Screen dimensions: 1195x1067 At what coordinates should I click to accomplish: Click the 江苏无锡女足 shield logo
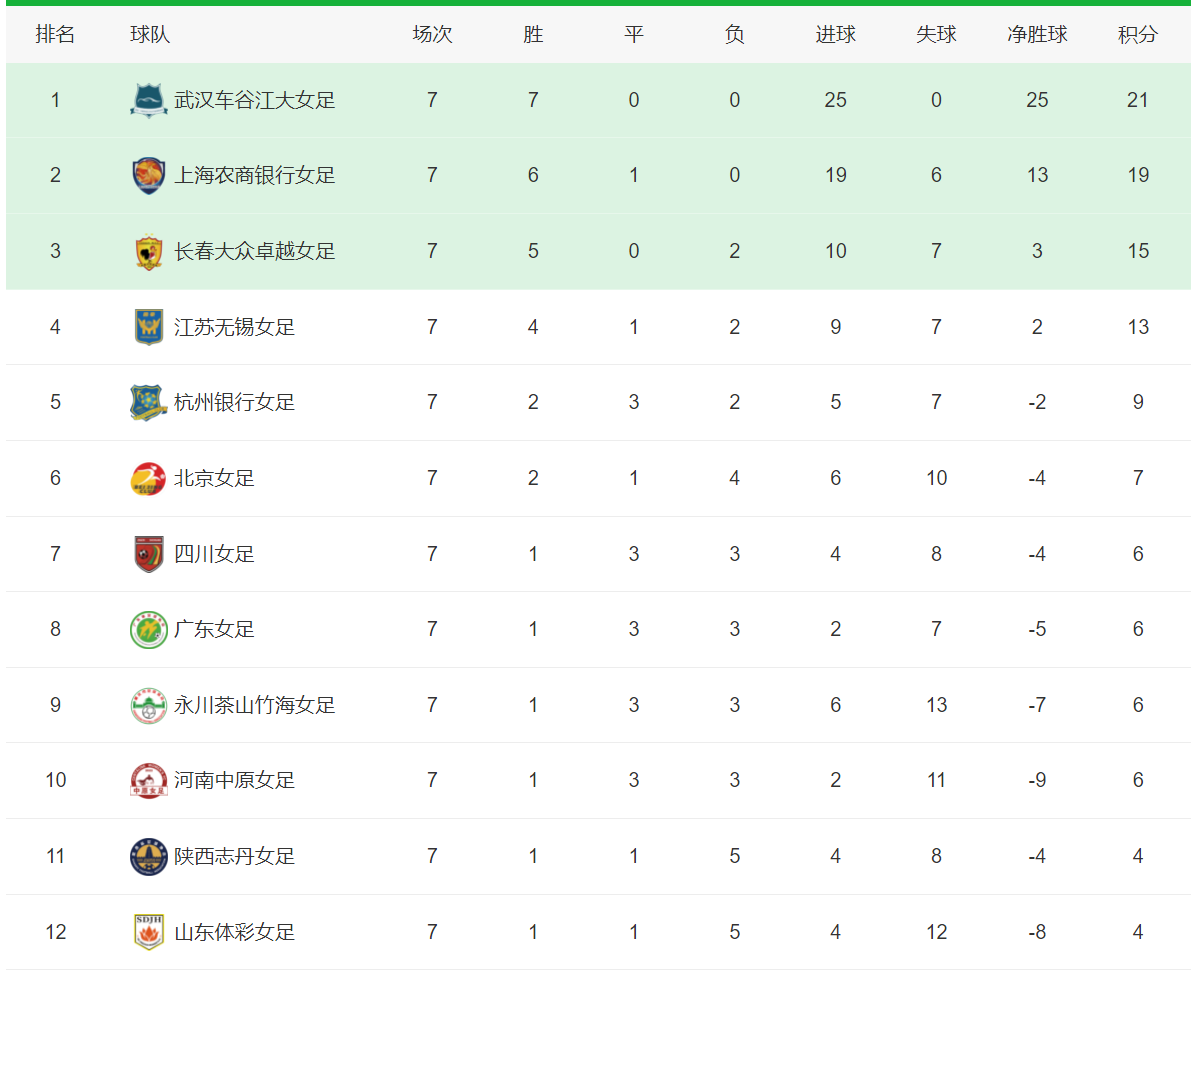[x=149, y=327]
